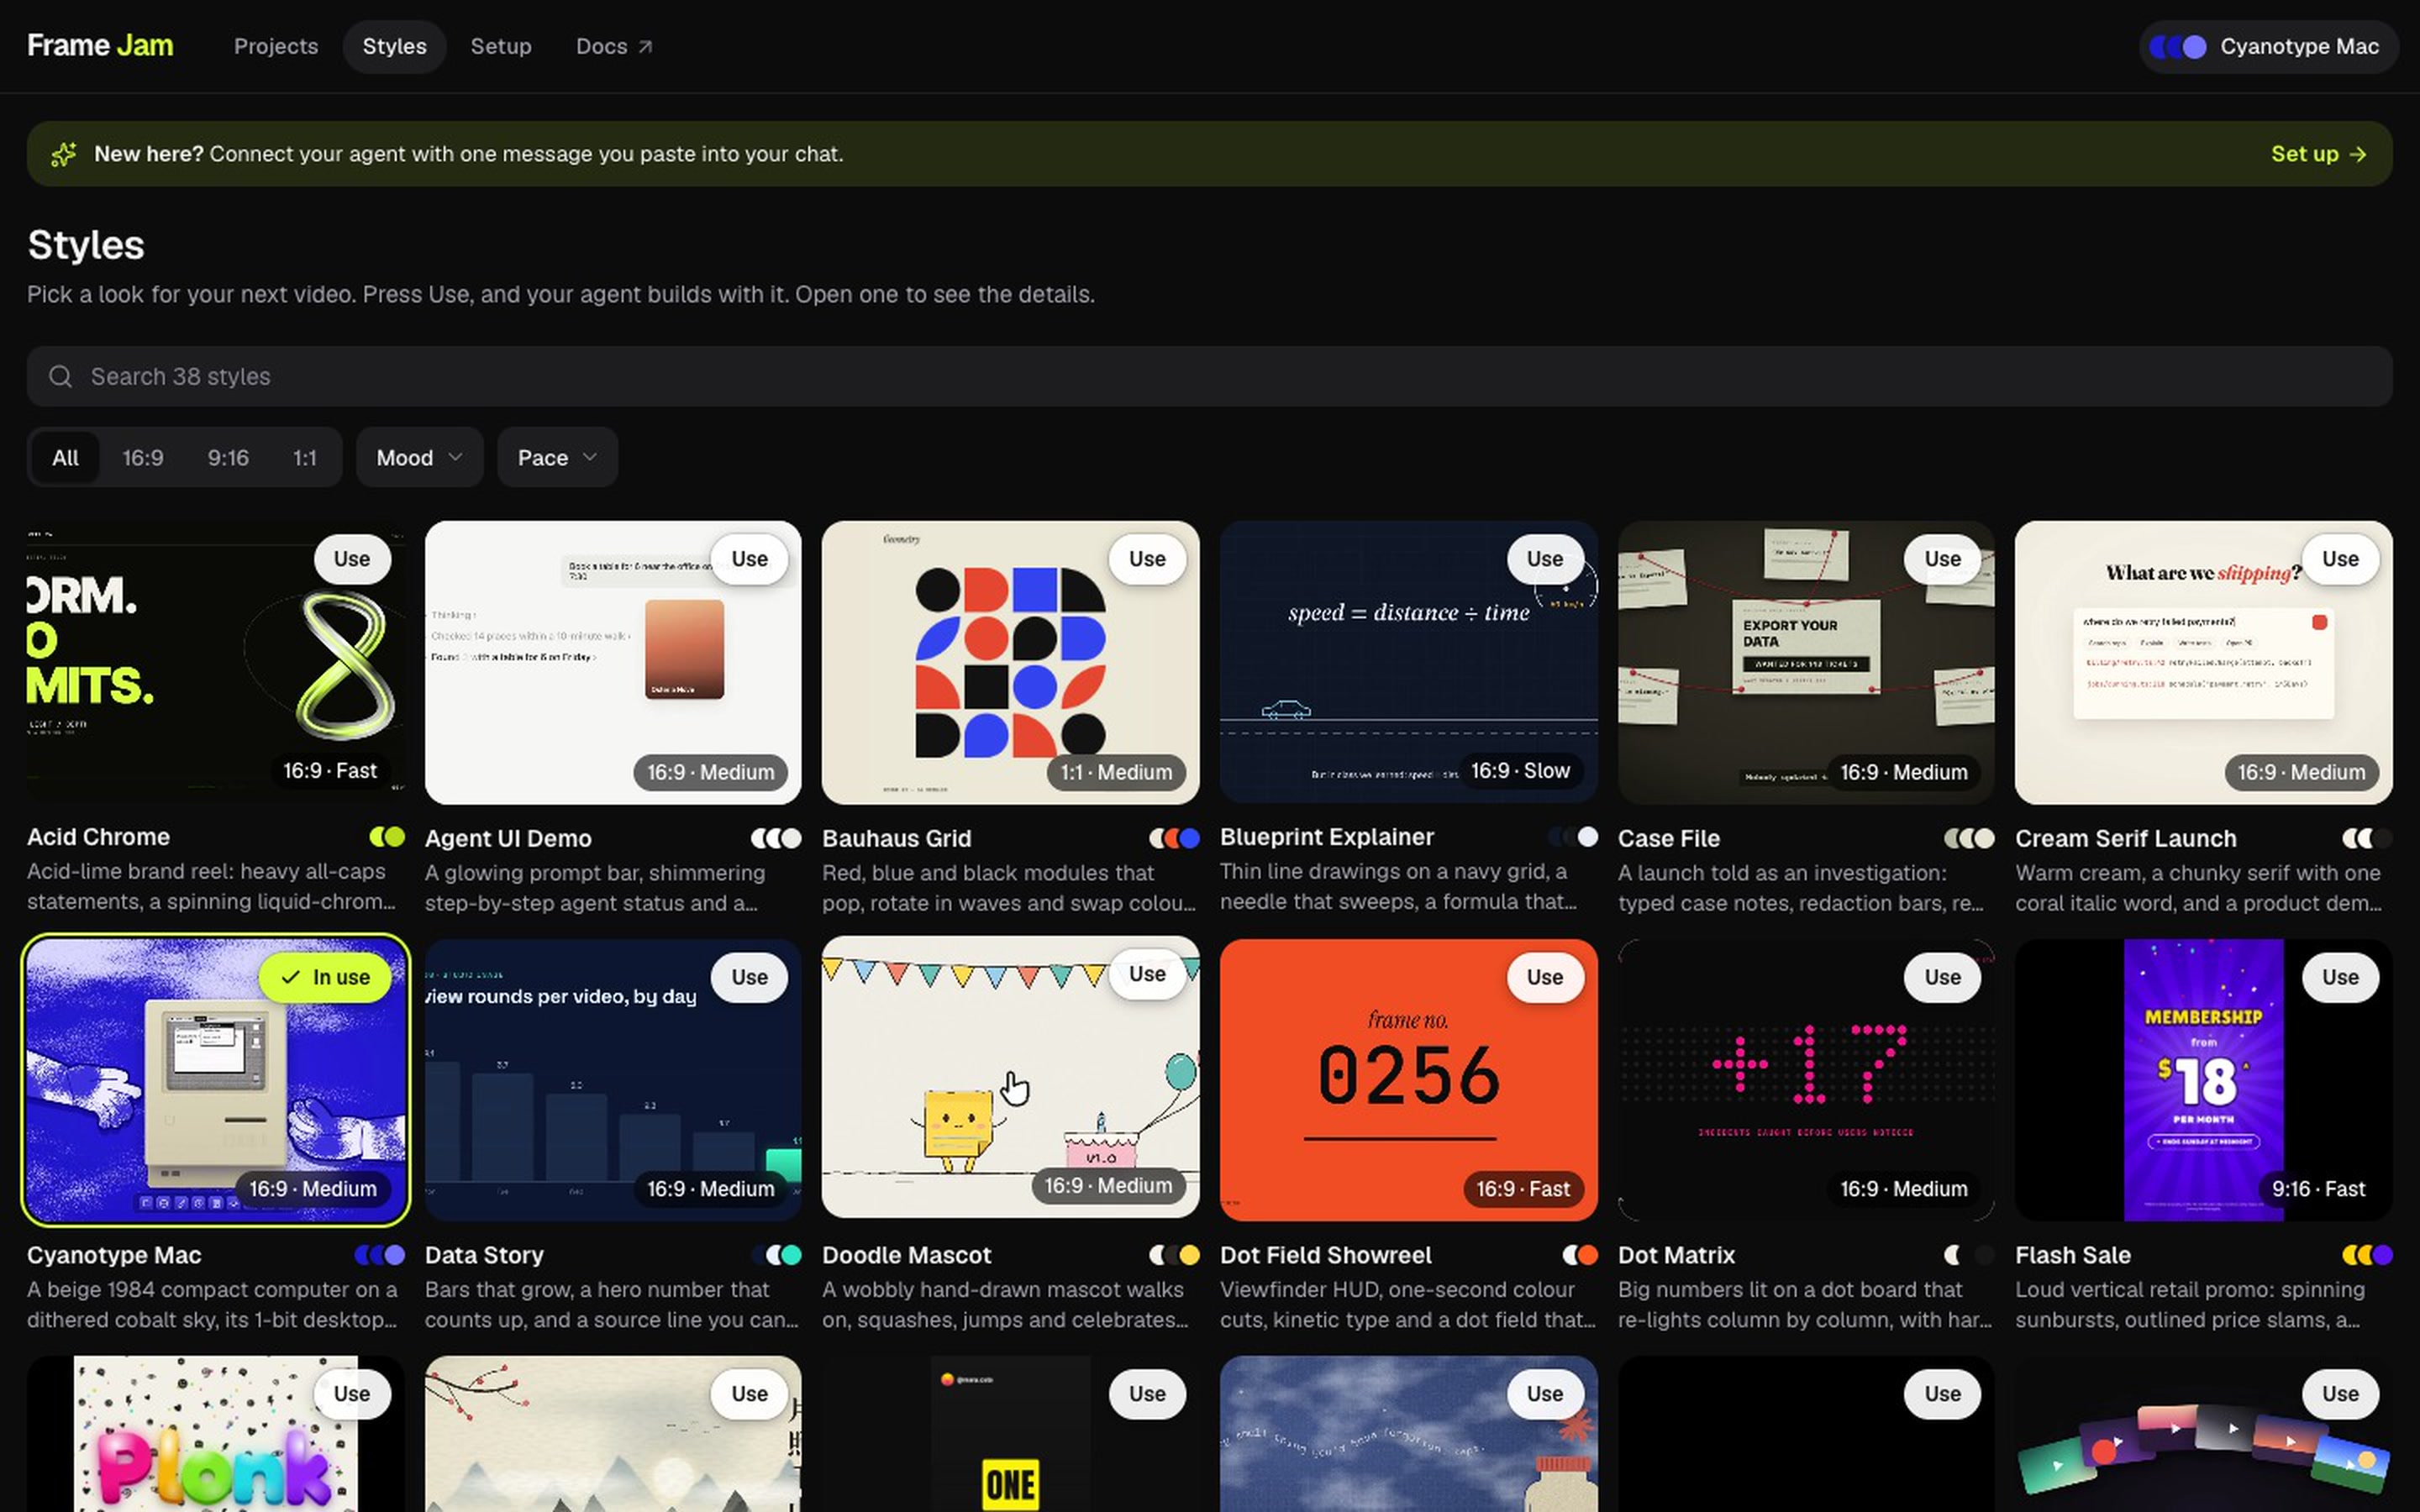The image size is (2420, 1512).
Task: Use the Blueprint Explainer style
Action: [x=1545, y=559]
